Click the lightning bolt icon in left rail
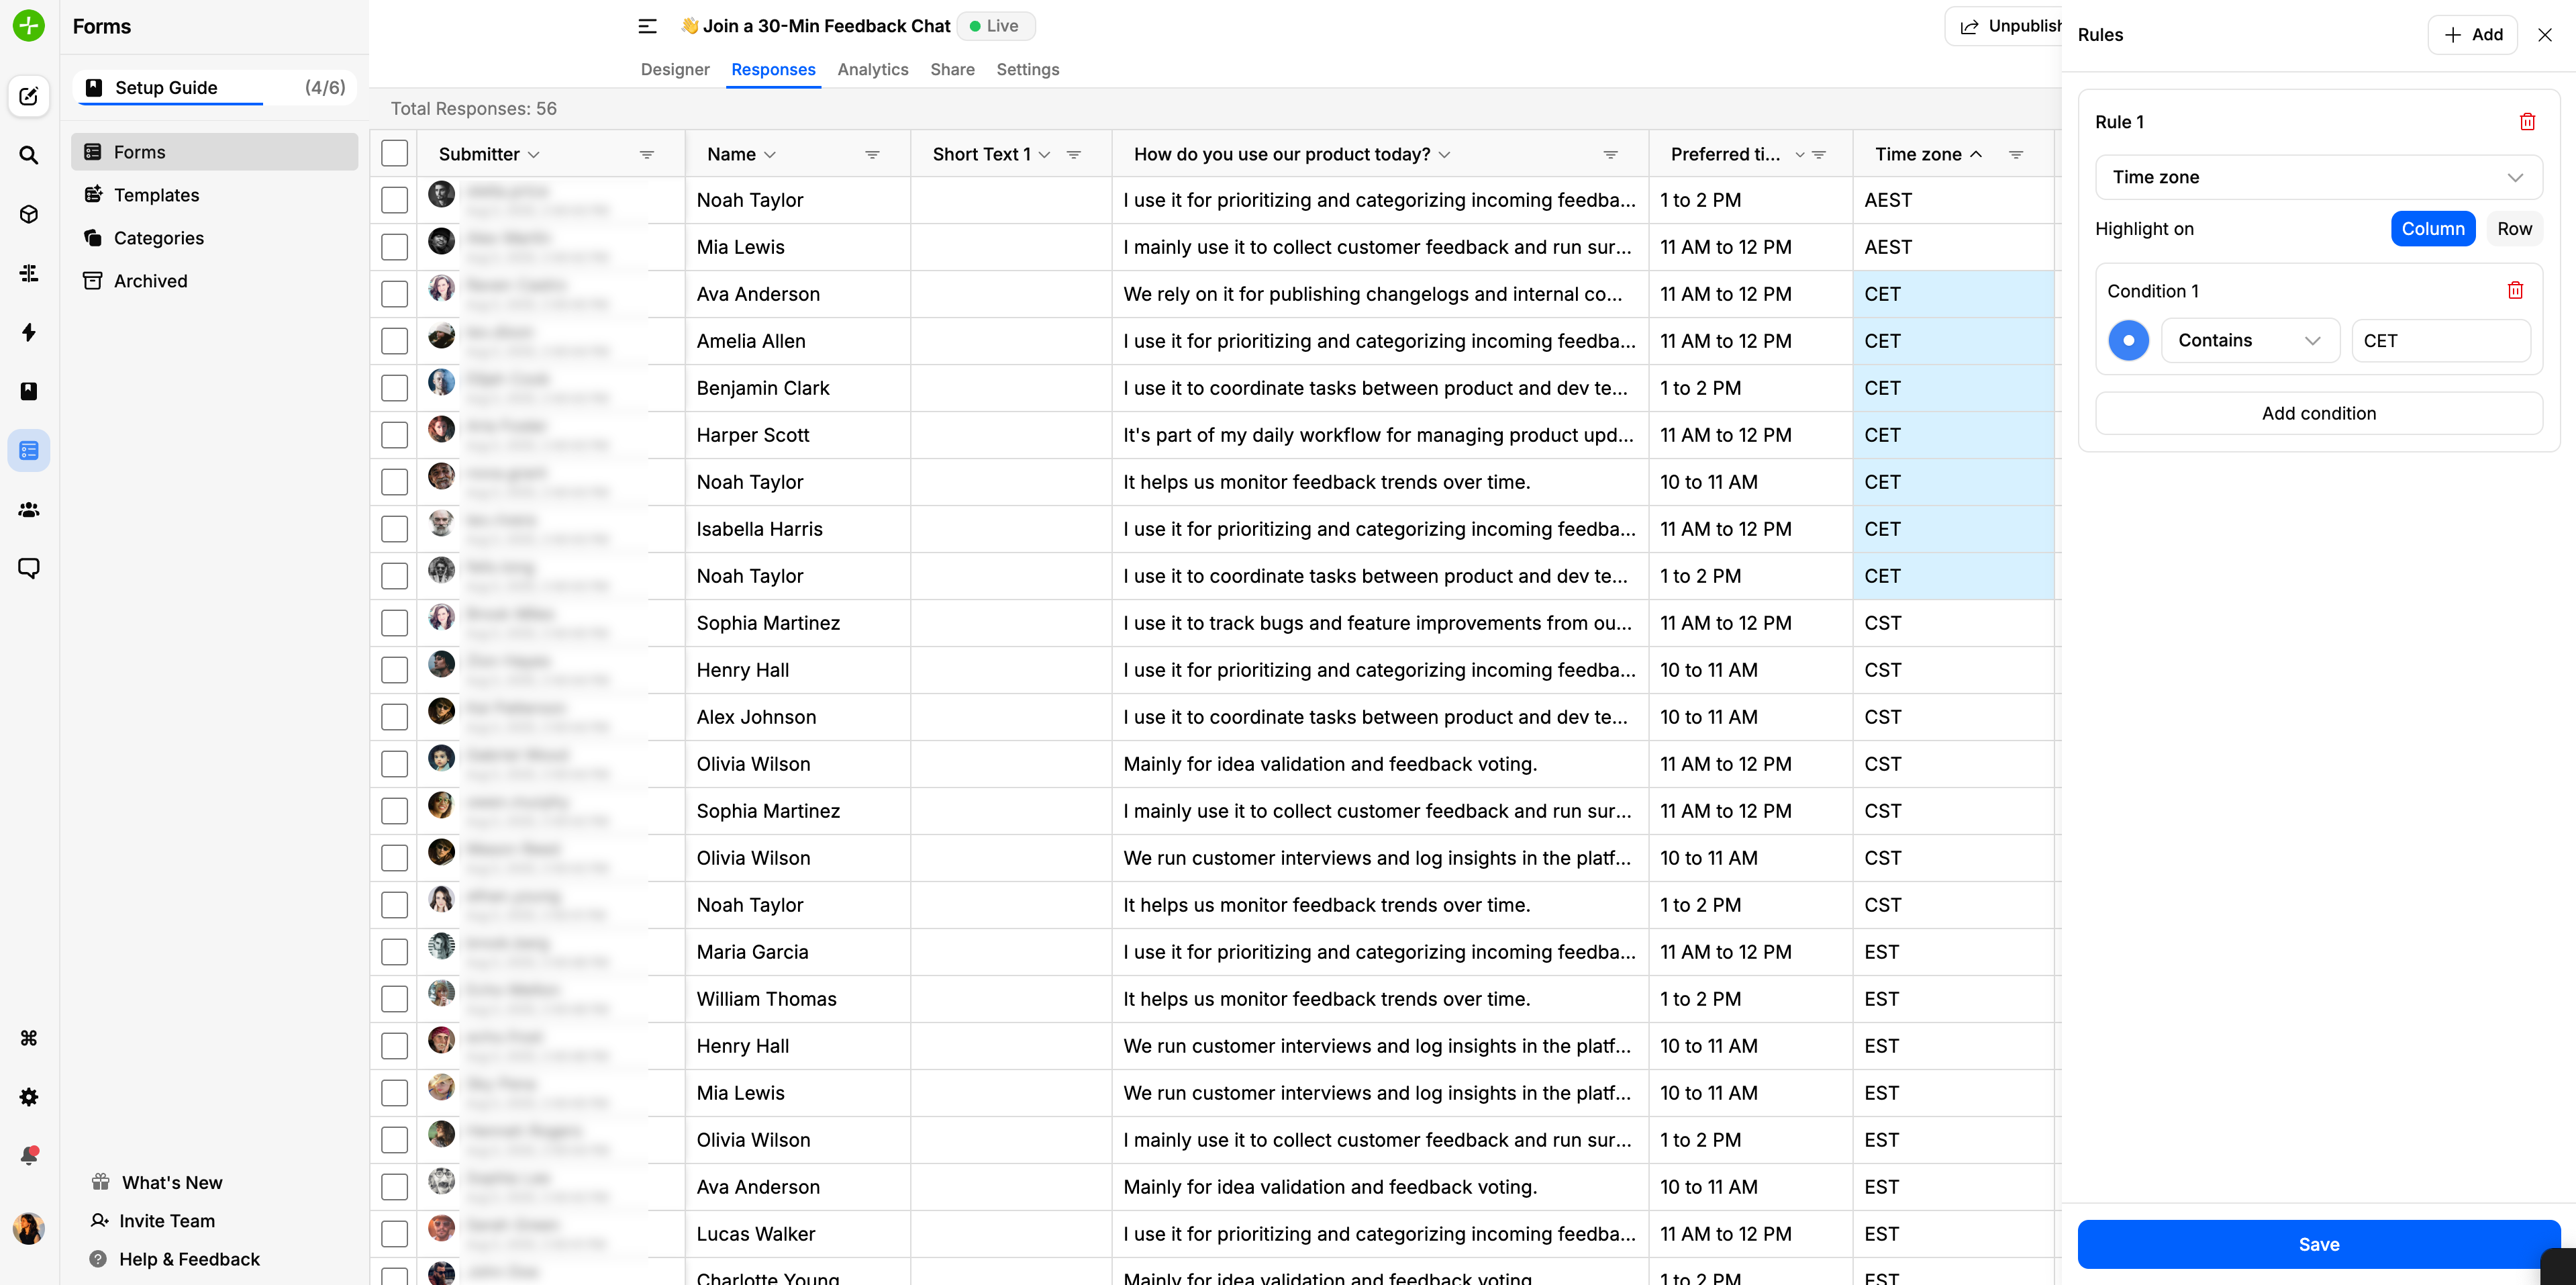 tap(29, 332)
